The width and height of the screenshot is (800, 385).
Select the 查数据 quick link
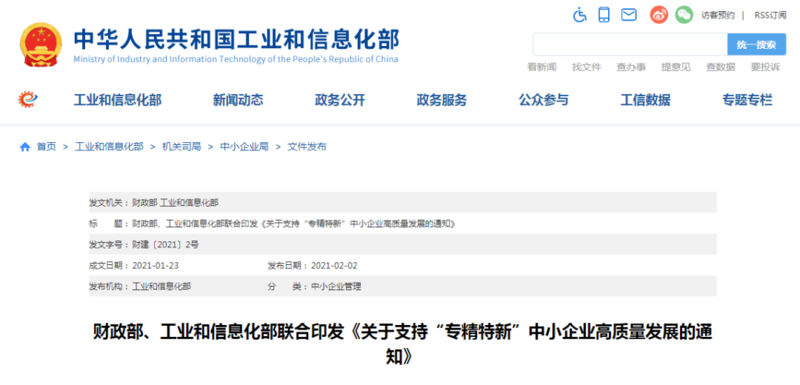720,67
